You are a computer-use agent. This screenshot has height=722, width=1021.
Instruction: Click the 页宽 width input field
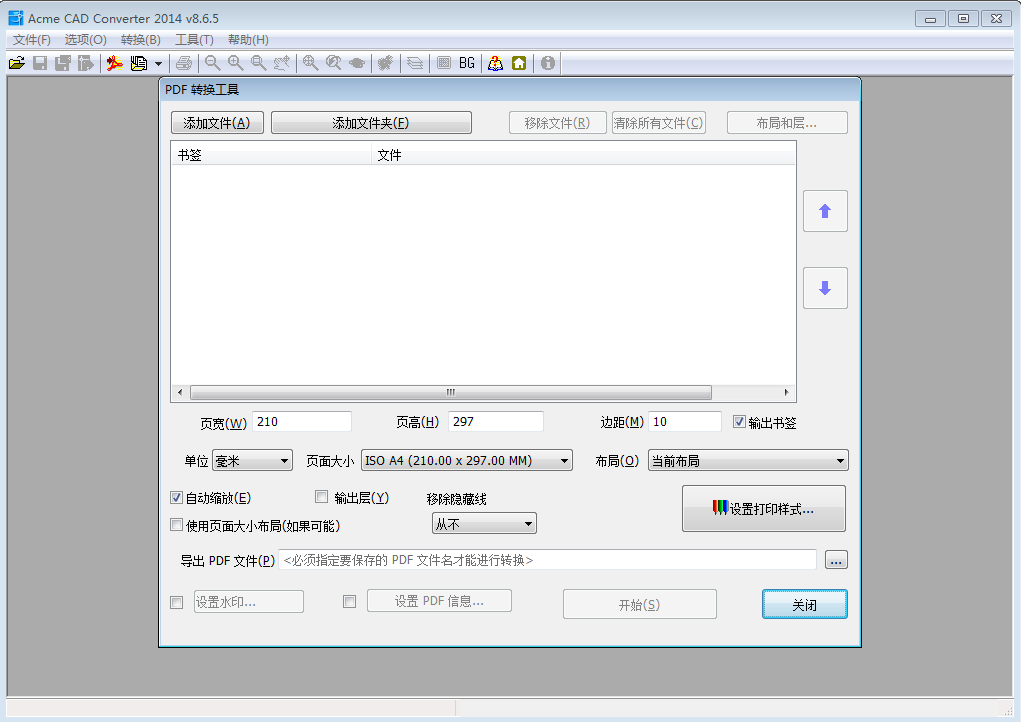pos(302,422)
